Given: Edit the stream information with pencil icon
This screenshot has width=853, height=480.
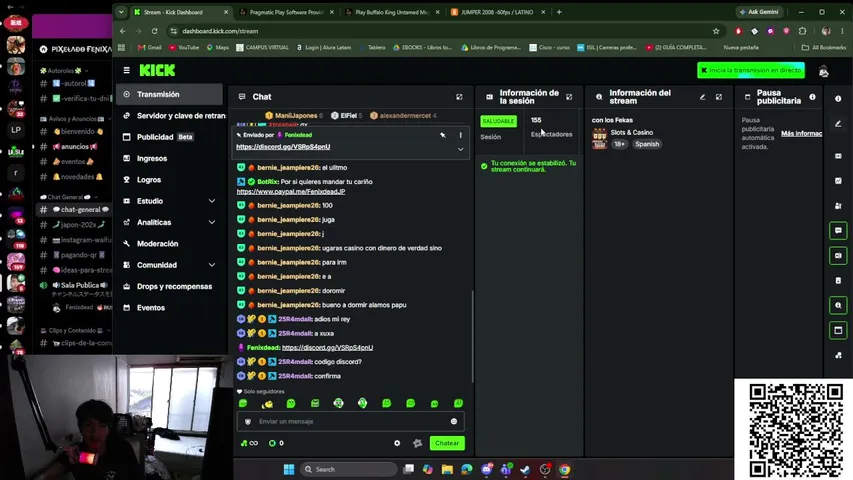Looking at the screenshot, I should click(702, 97).
